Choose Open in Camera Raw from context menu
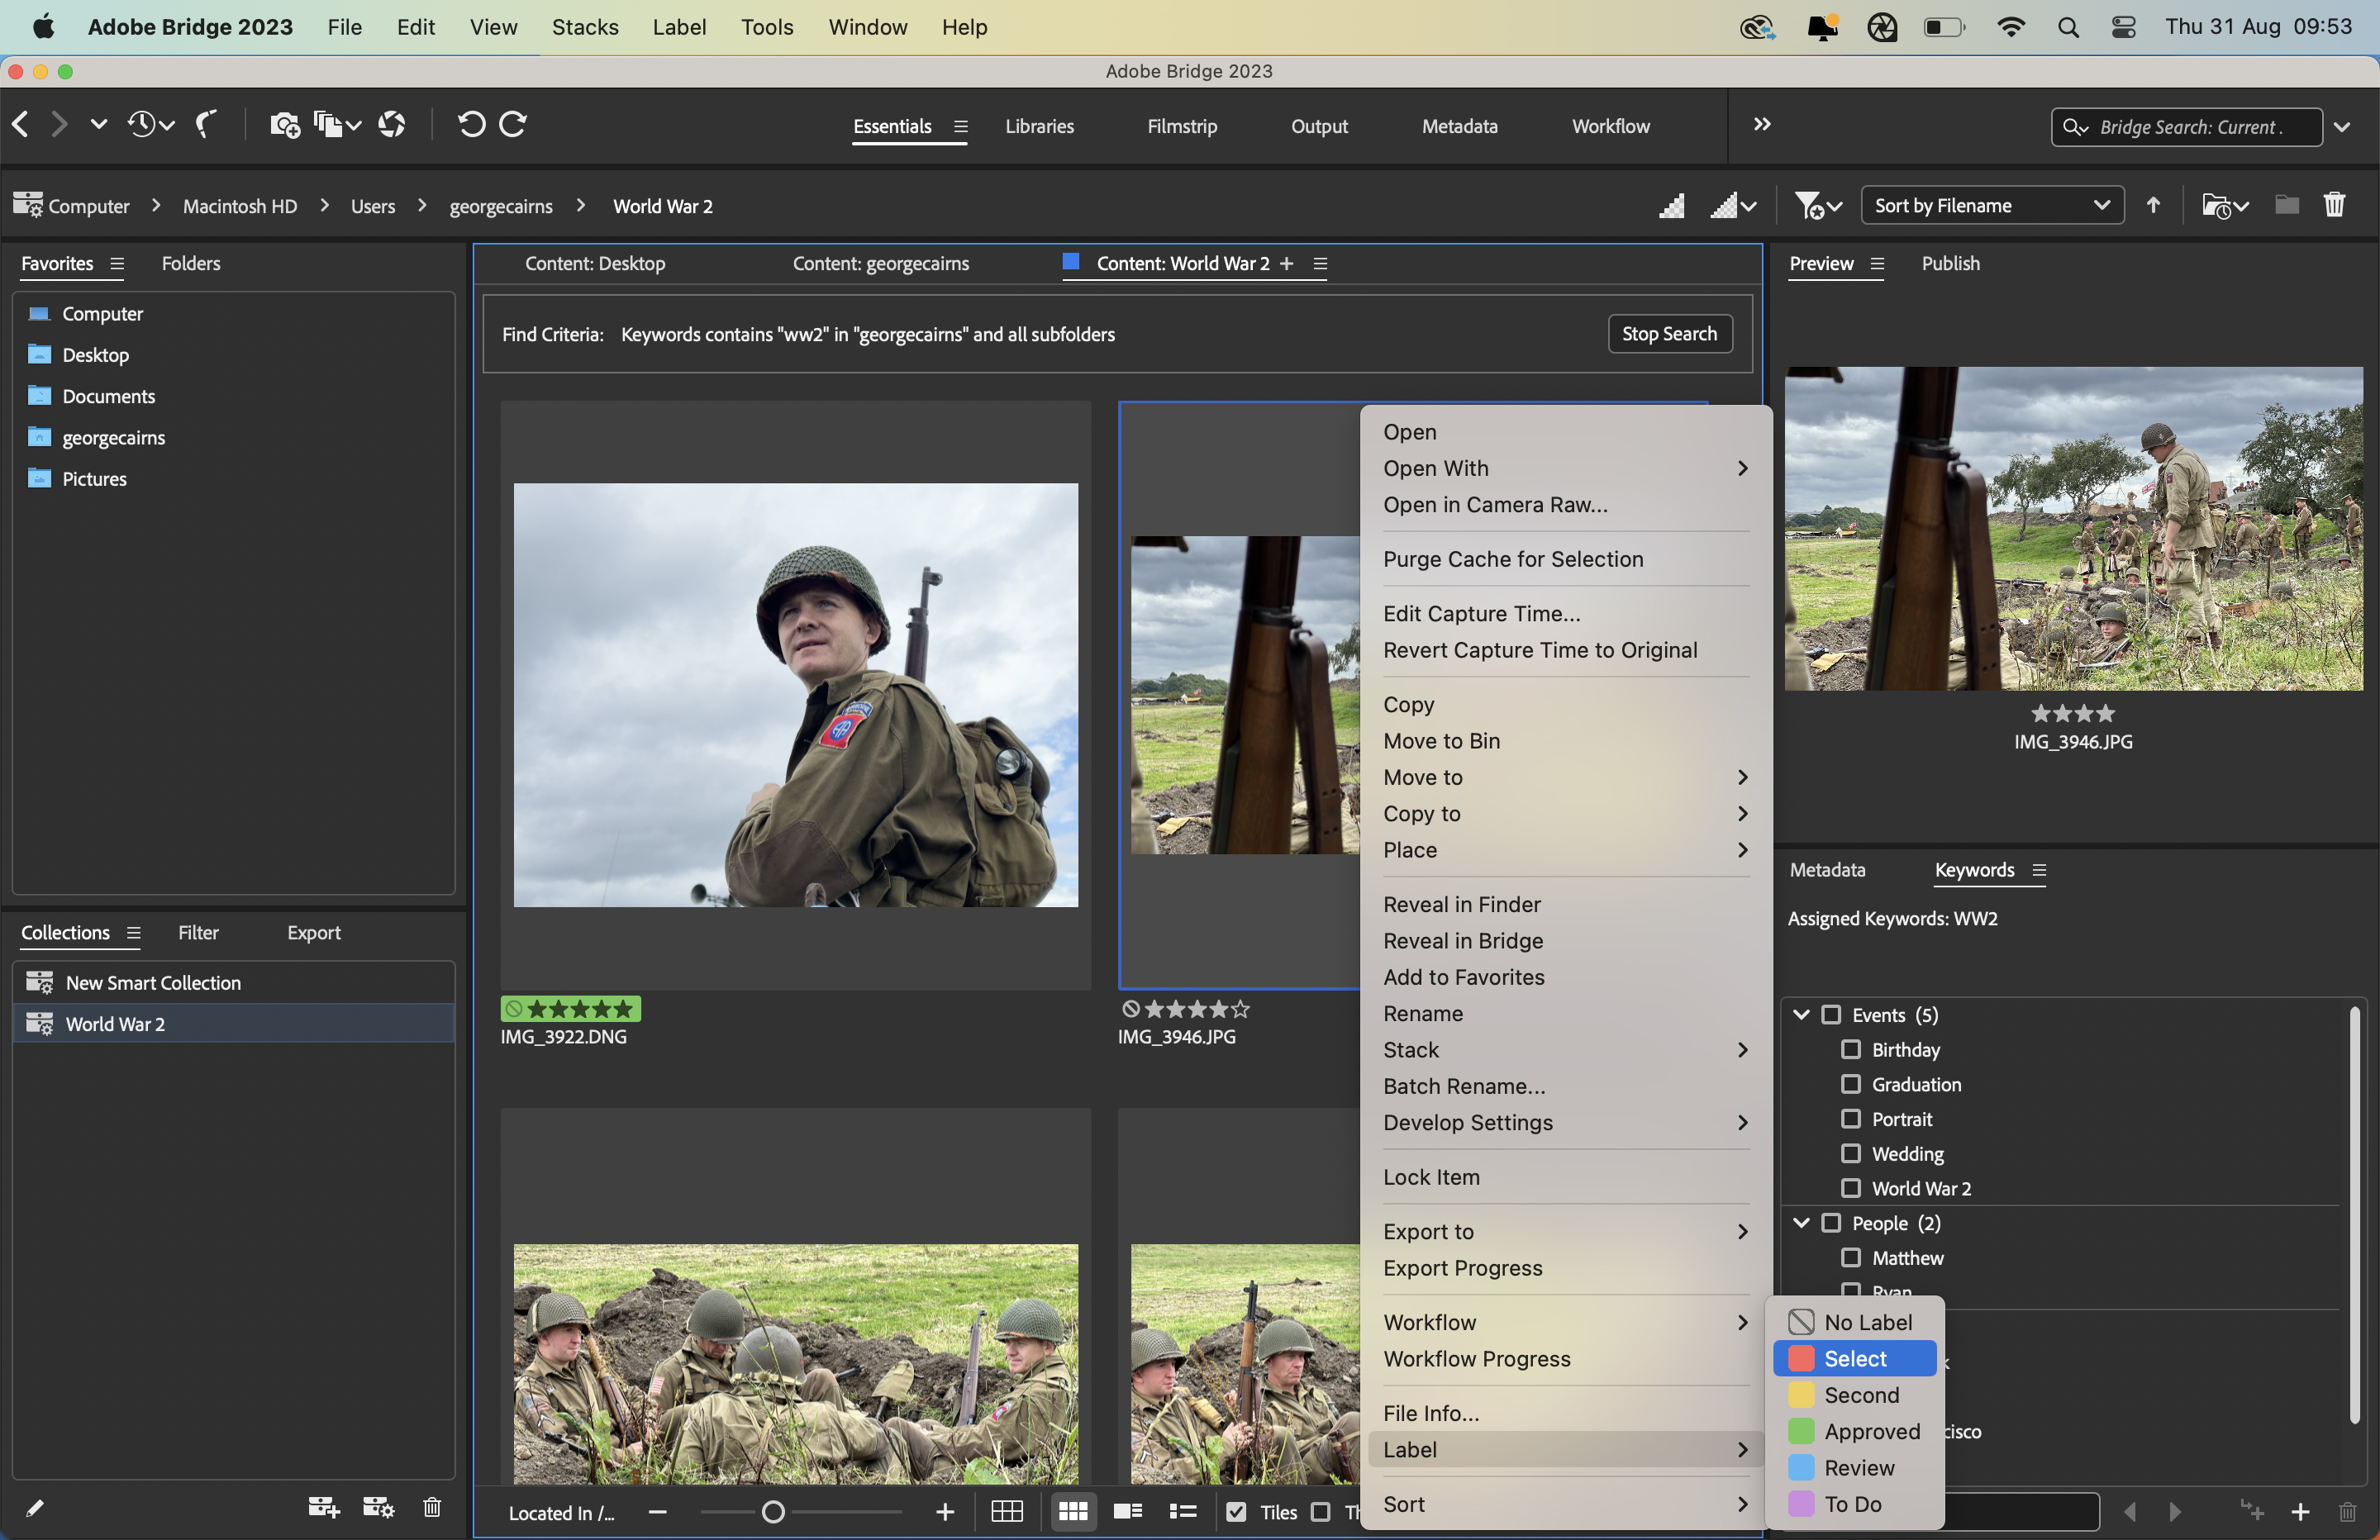This screenshot has height=1540, width=2380. (1495, 505)
